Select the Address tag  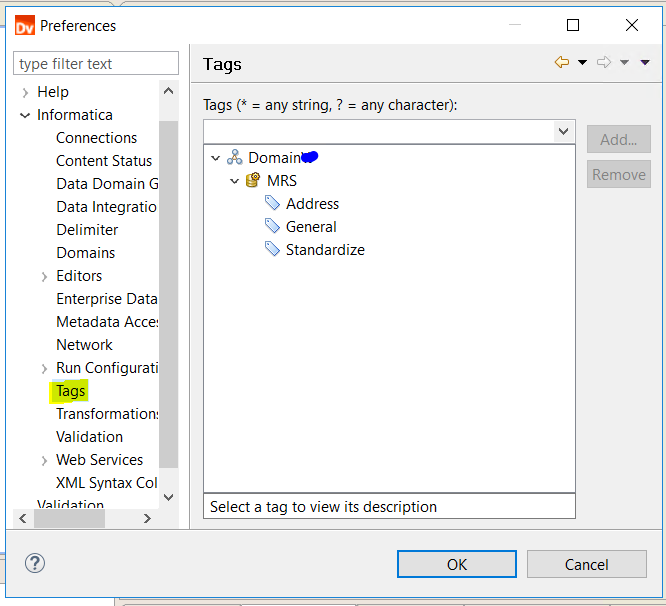[312, 203]
